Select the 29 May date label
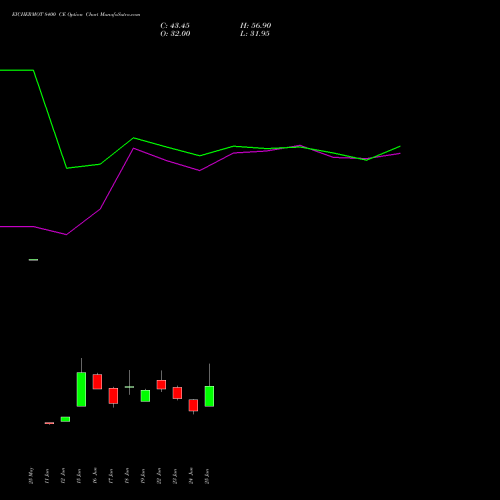500x500 pixels. [x=32, y=476]
